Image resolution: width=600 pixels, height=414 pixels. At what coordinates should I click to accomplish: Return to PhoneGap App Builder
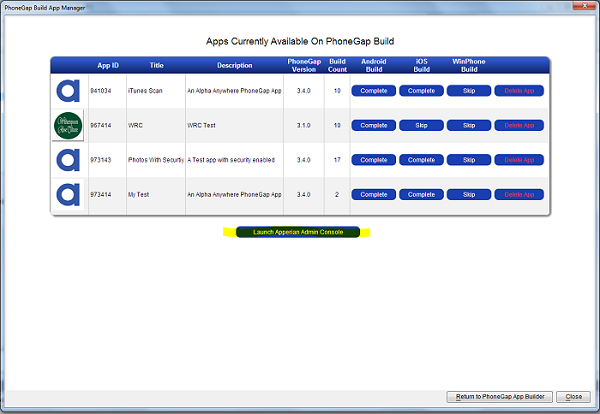point(500,397)
